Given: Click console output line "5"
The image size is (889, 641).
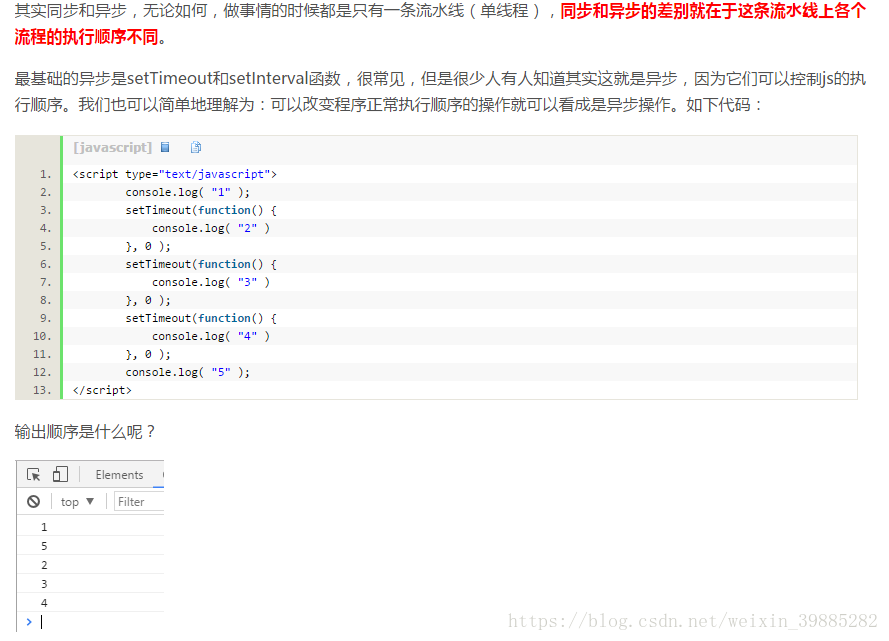Looking at the screenshot, I should point(91,546).
